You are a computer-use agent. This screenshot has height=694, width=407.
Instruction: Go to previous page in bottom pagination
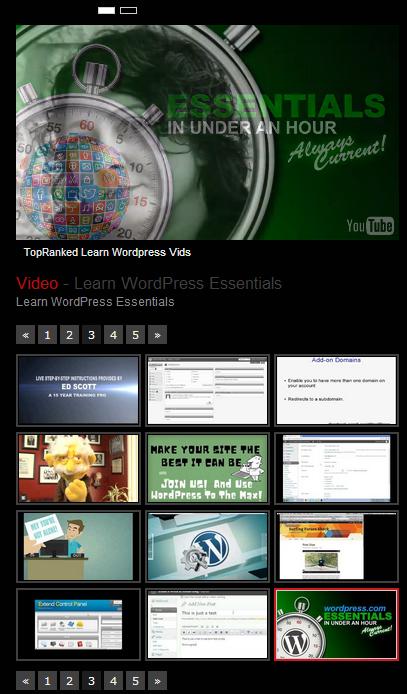26,681
